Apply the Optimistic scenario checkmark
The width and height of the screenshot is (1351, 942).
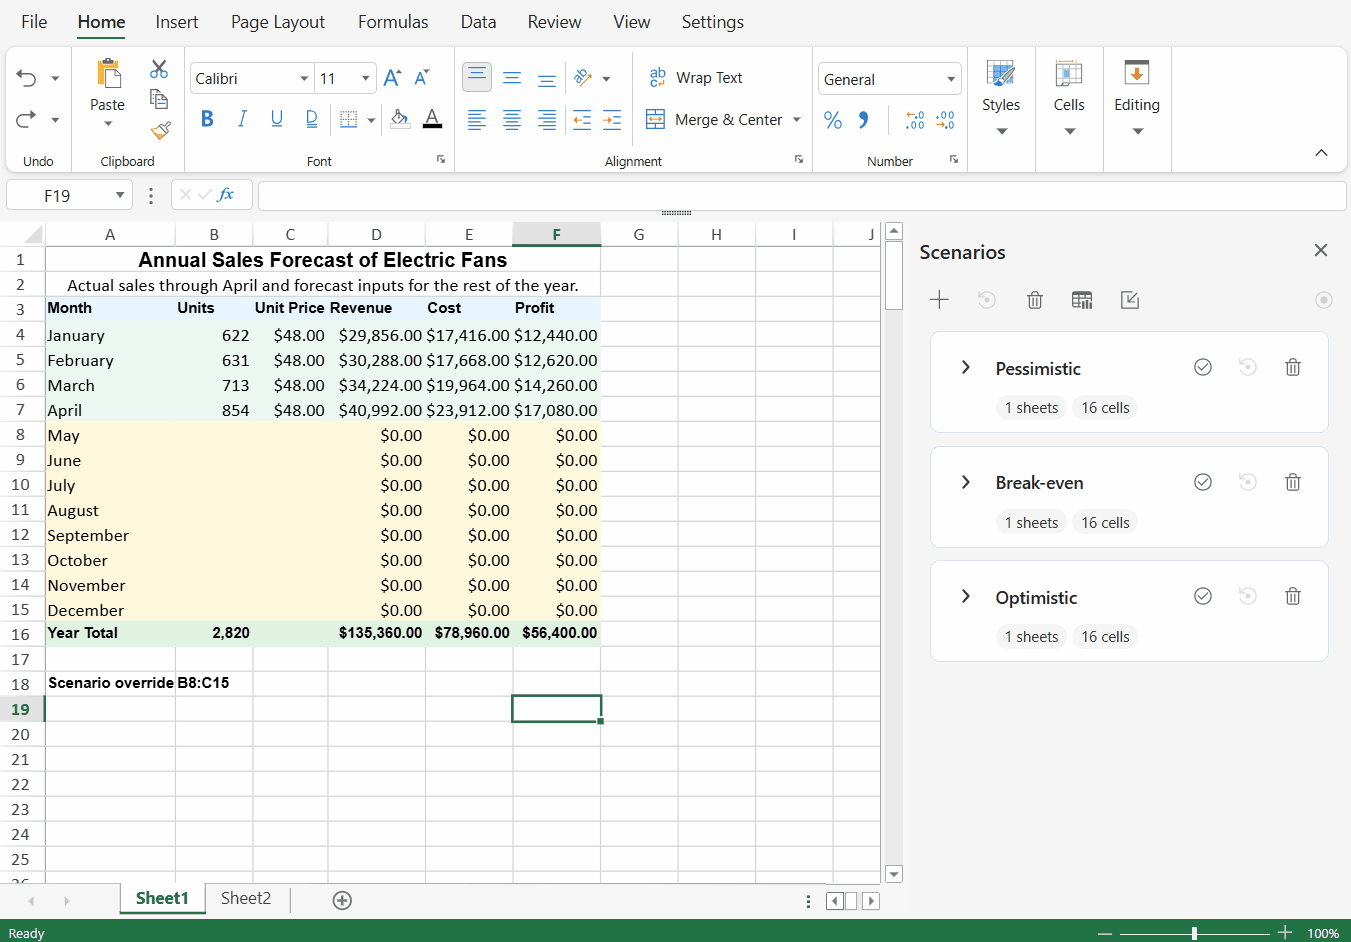click(1203, 596)
